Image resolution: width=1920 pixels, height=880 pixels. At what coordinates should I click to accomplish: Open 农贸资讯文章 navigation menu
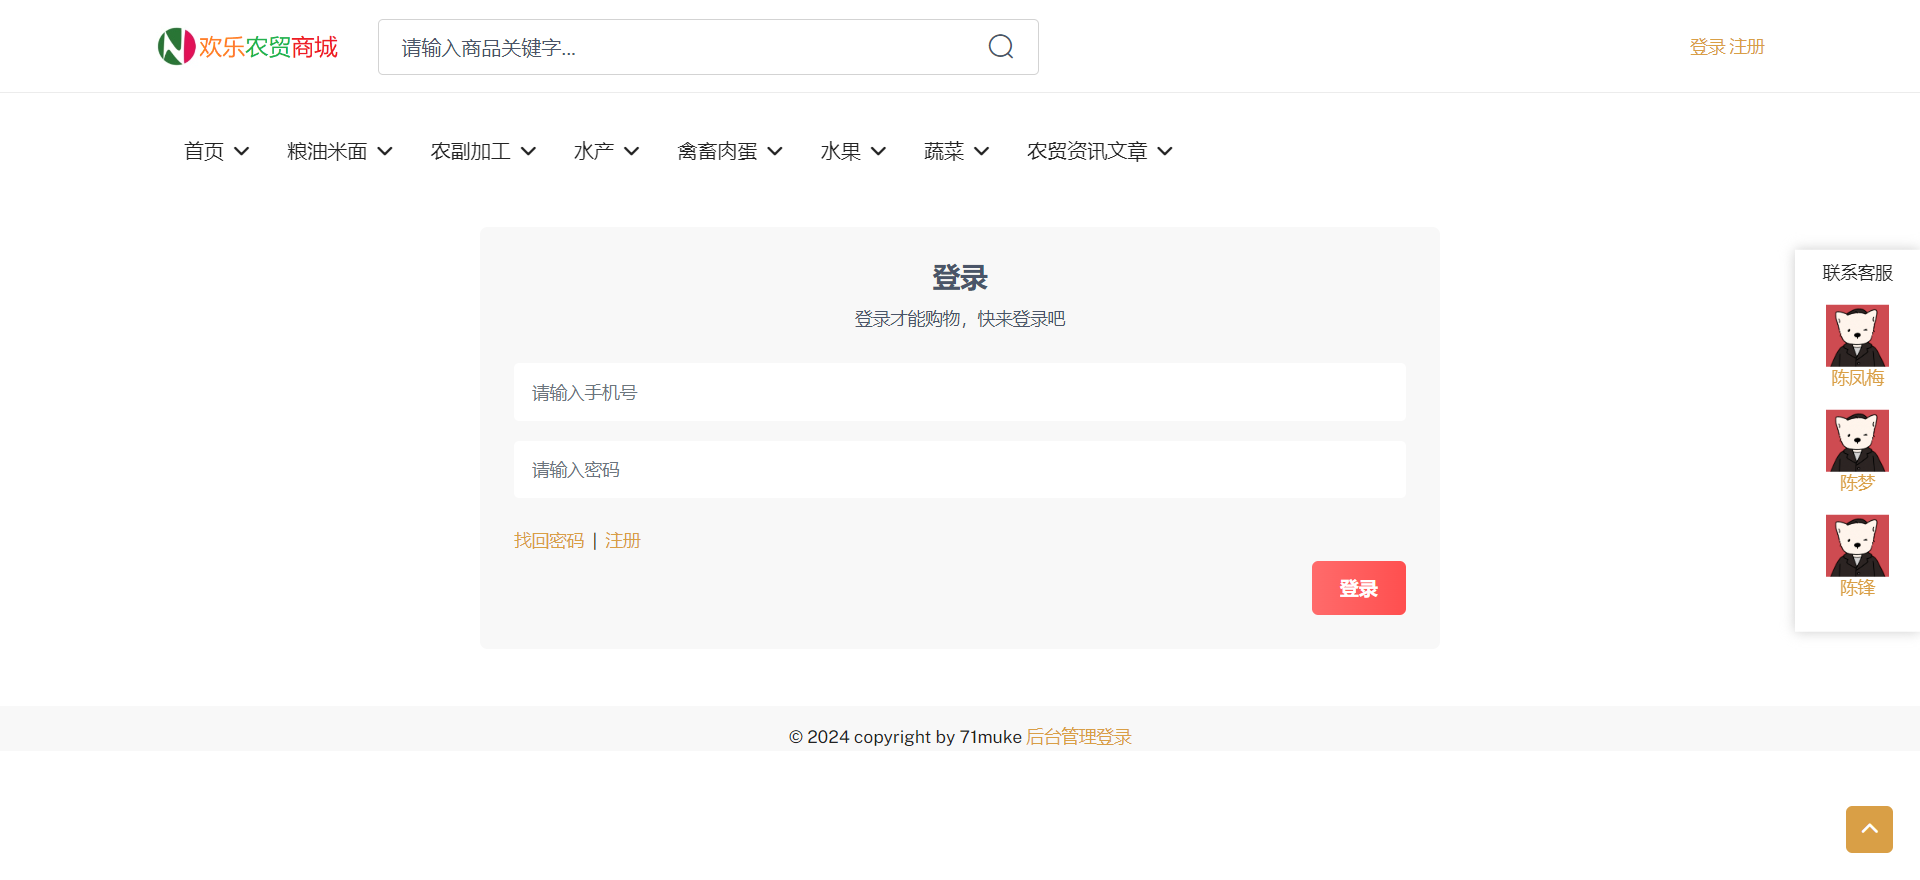click(1099, 151)
